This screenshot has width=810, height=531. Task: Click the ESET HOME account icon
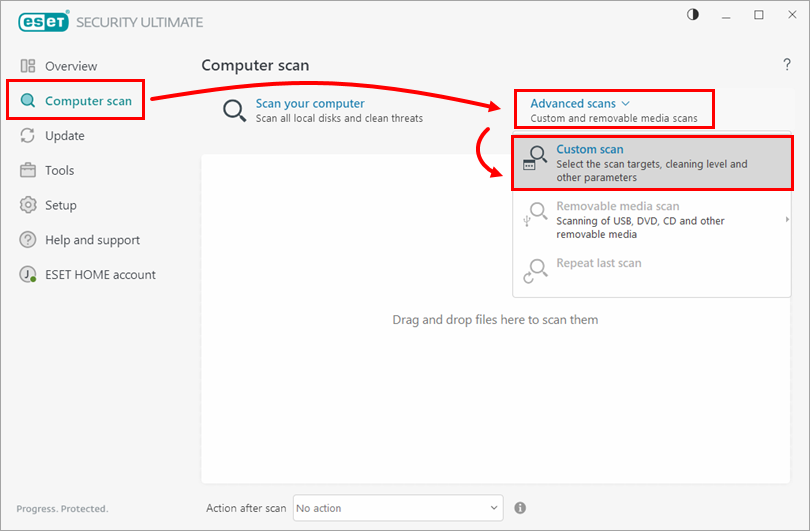click(28, 275)
